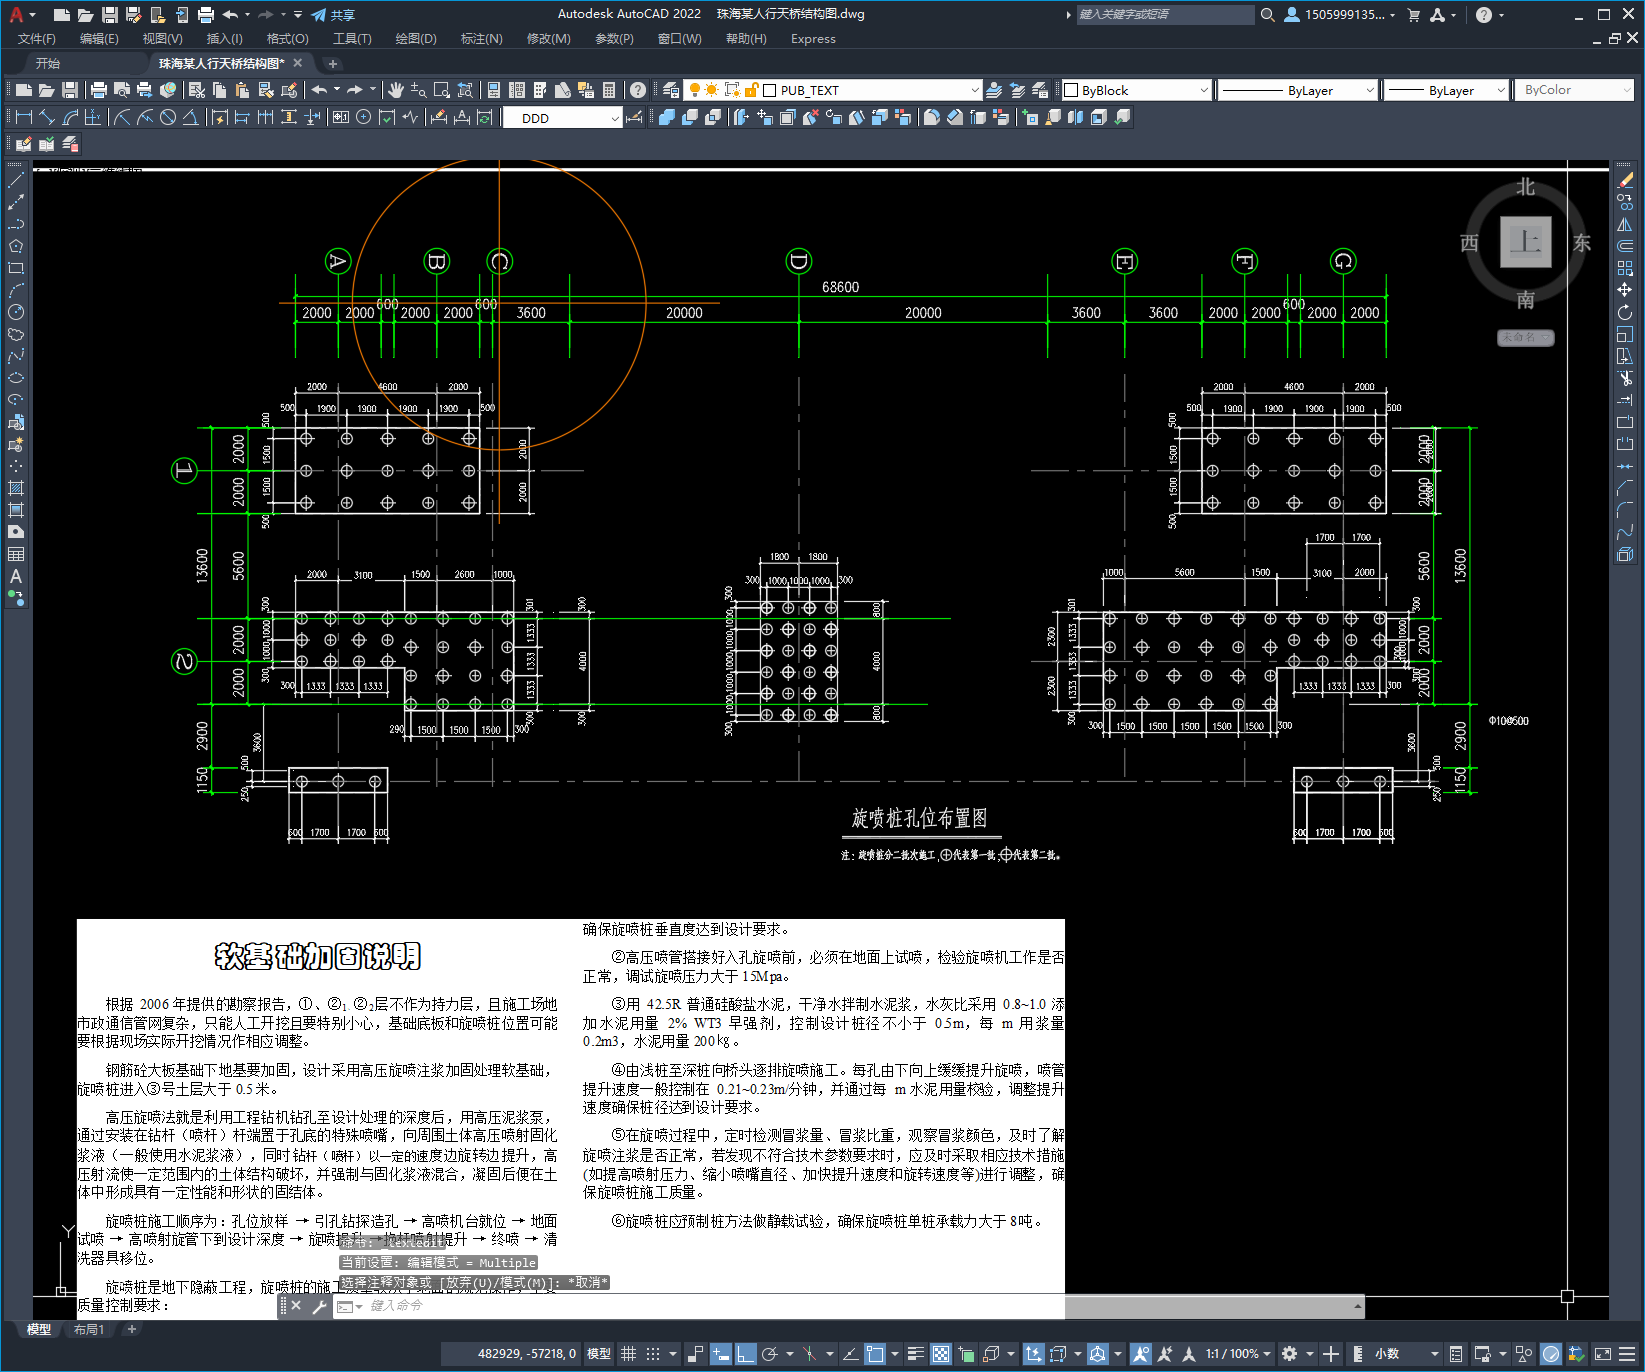This screenshot has height=1372, width=1645.
Task: Select the Move modify tool
Action: 1625,290
